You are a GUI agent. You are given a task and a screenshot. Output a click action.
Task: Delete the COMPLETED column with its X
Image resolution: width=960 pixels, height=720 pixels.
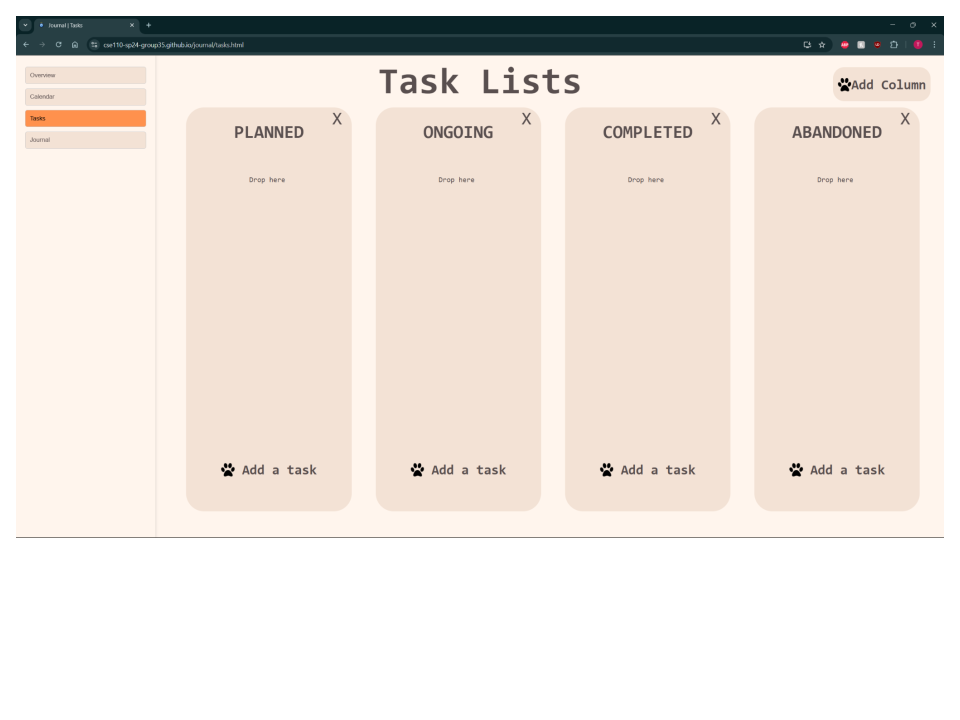[x=714, y=118]
